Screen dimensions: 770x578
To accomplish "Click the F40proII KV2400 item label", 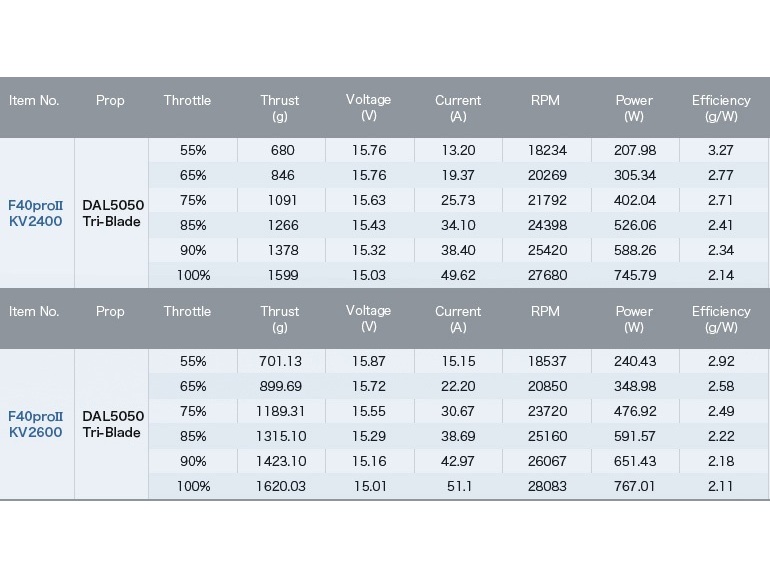I will click(x=36, y=213).
